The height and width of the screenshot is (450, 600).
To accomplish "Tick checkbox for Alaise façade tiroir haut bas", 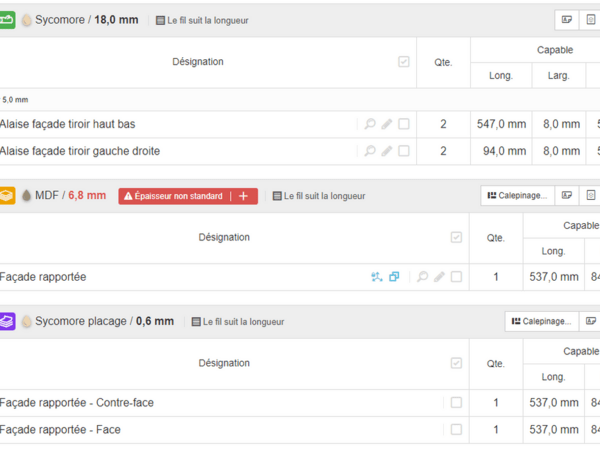I will click(404, 124).
